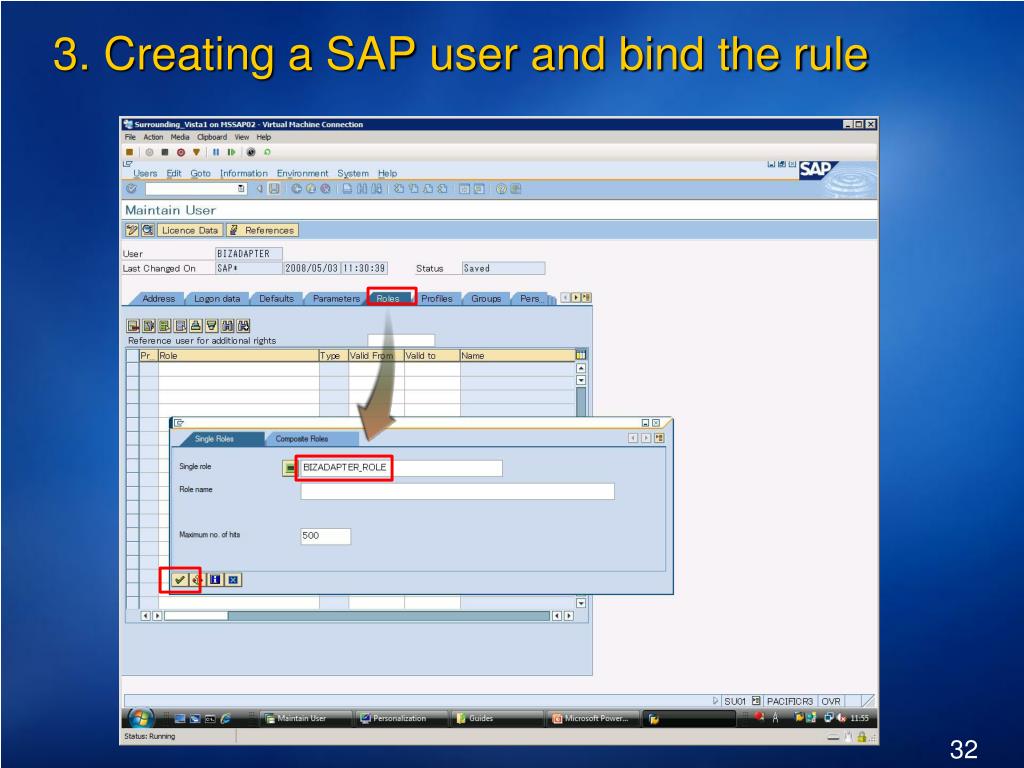Viewport: 1024px width, 768px height.
Task: Click the Pause icon in Virtual Machine toolbar
Action: click(x=216, y=152)
